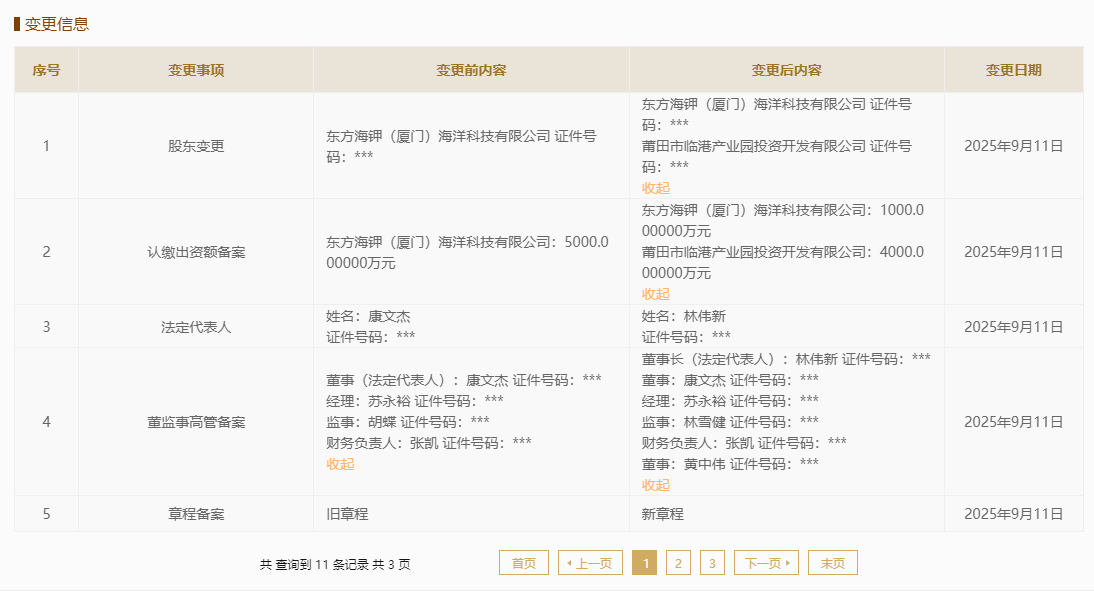Click date 2025年9月11日 in 认缴出资额备案 row
This screenshot has width=1094, height=591.
(x=1013, y=252)
